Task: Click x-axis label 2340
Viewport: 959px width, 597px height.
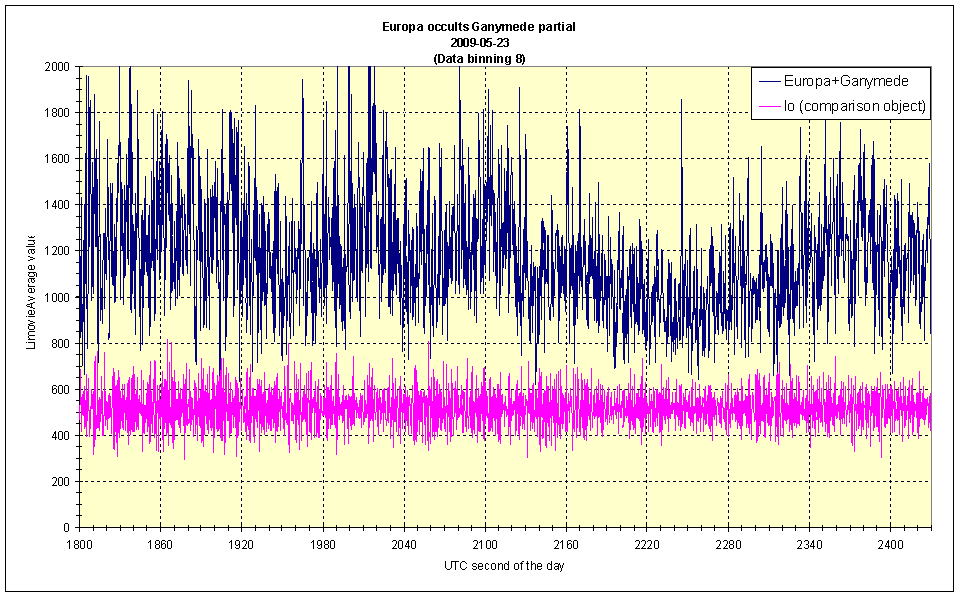Action: click(809, 545)
